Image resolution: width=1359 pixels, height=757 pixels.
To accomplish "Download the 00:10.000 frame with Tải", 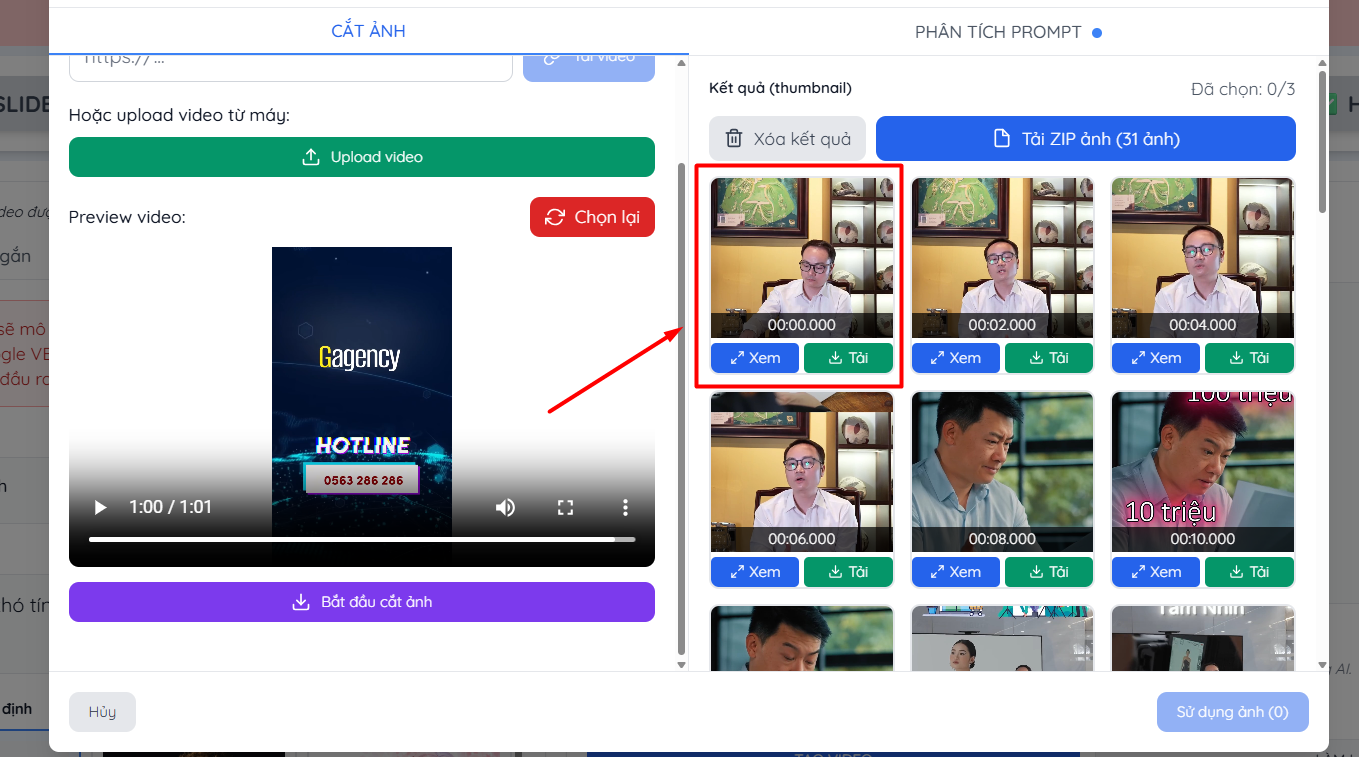I will coord(1248,572).
